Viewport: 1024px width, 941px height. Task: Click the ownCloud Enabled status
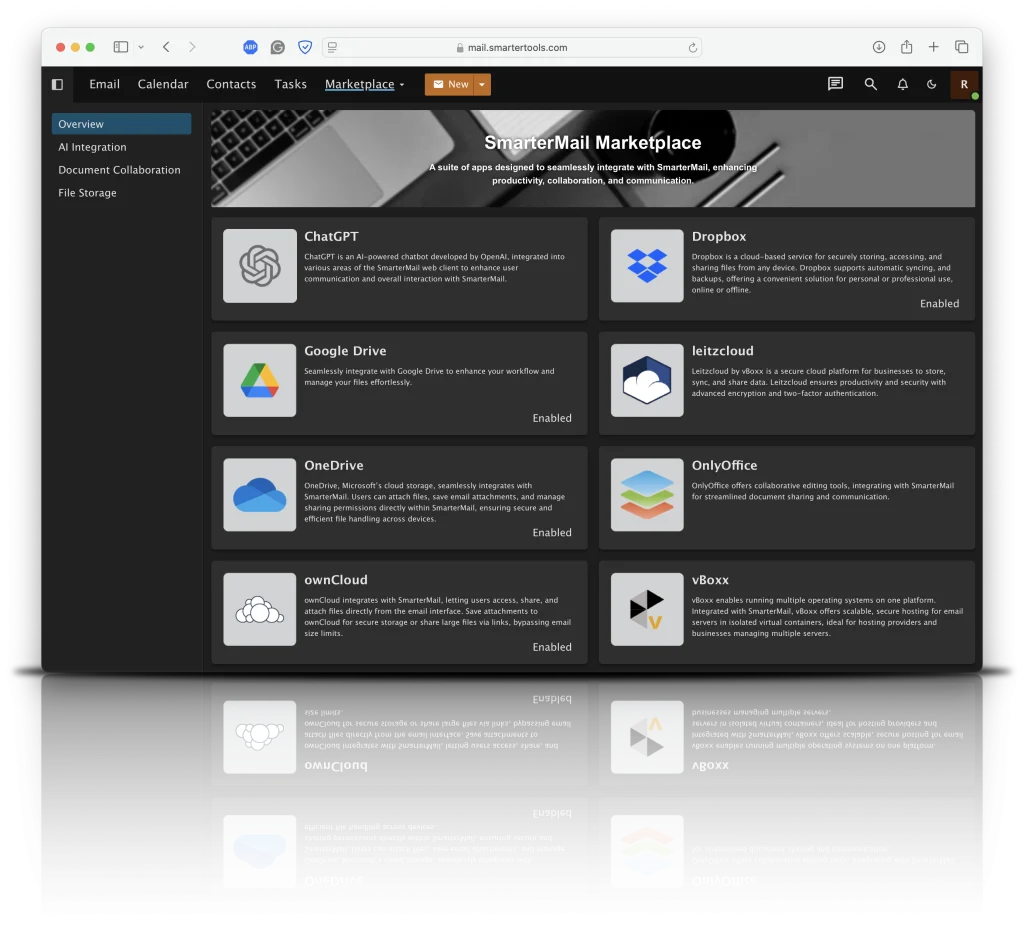pyautogui.click(x=552, y=647)
